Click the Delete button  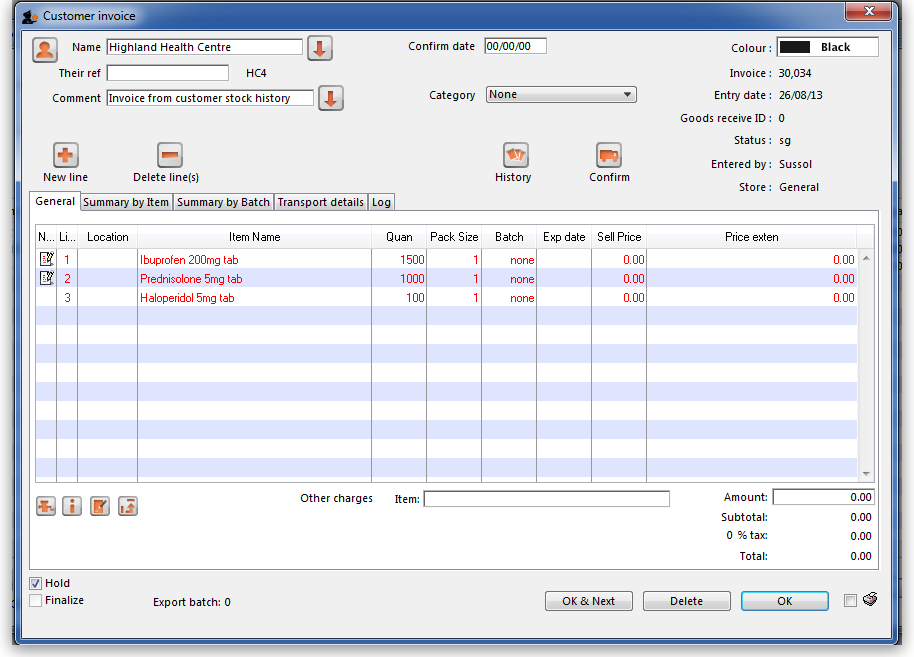click(x=686, y=601)
